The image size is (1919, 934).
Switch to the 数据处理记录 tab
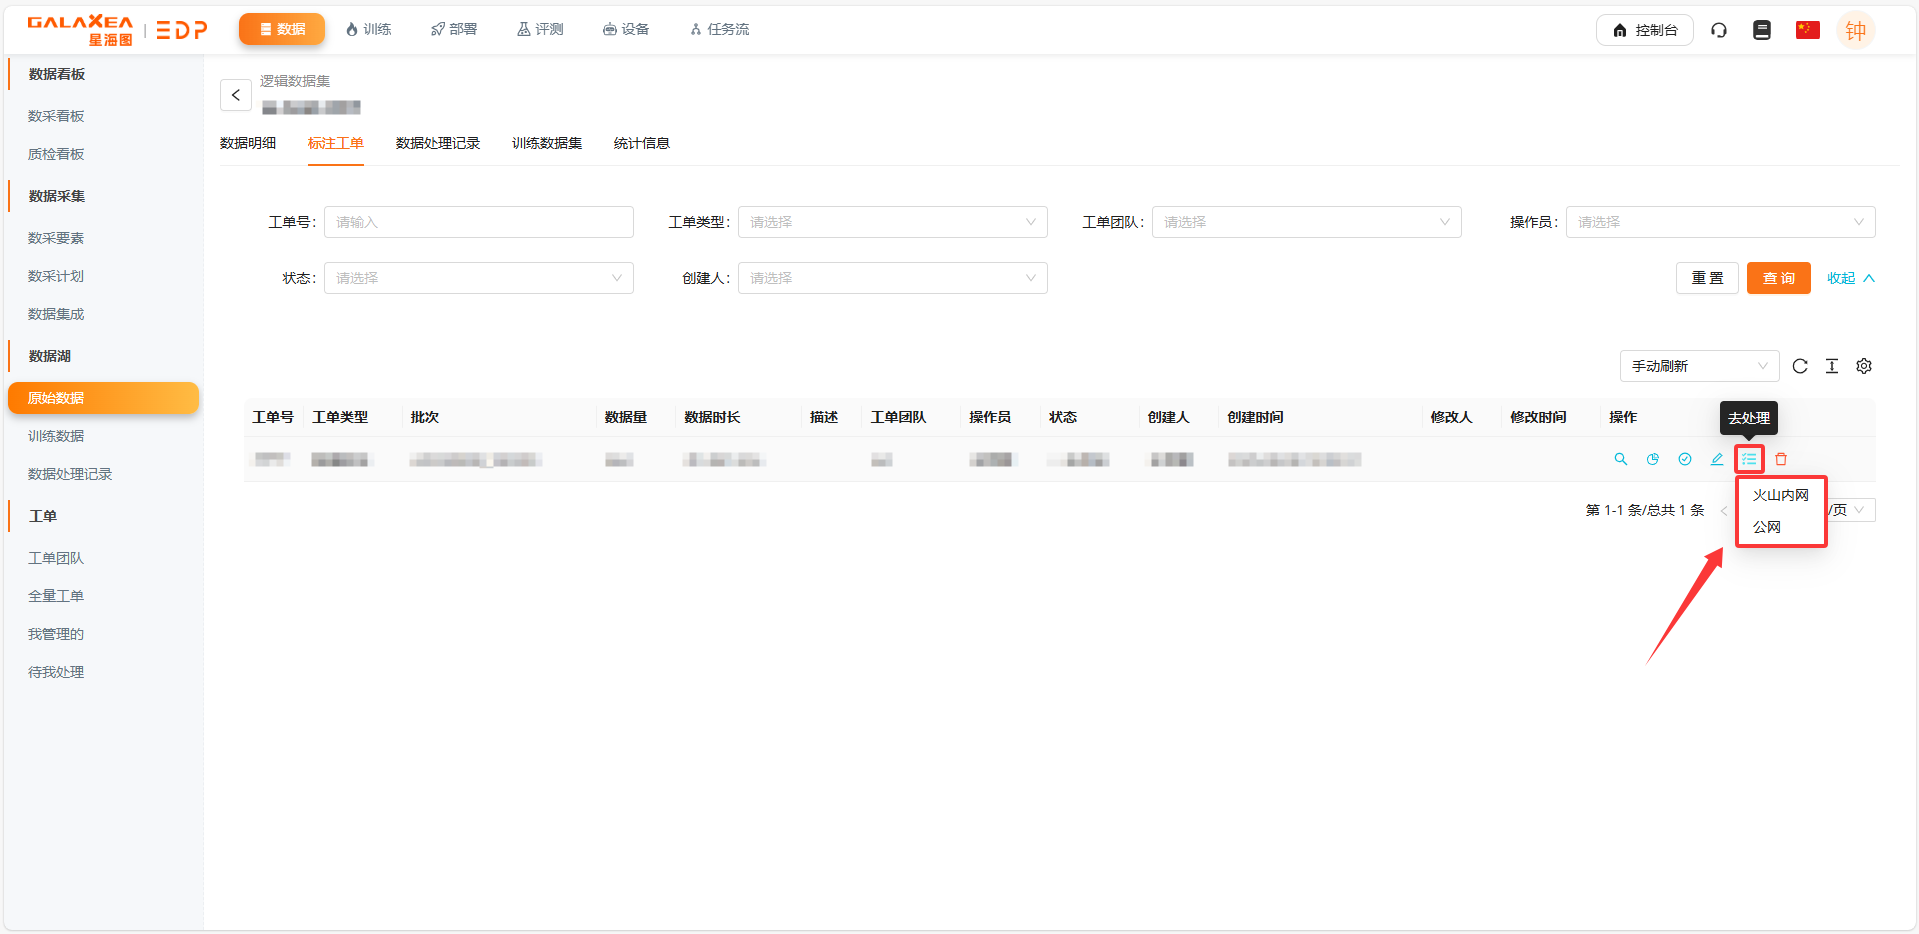437,143
